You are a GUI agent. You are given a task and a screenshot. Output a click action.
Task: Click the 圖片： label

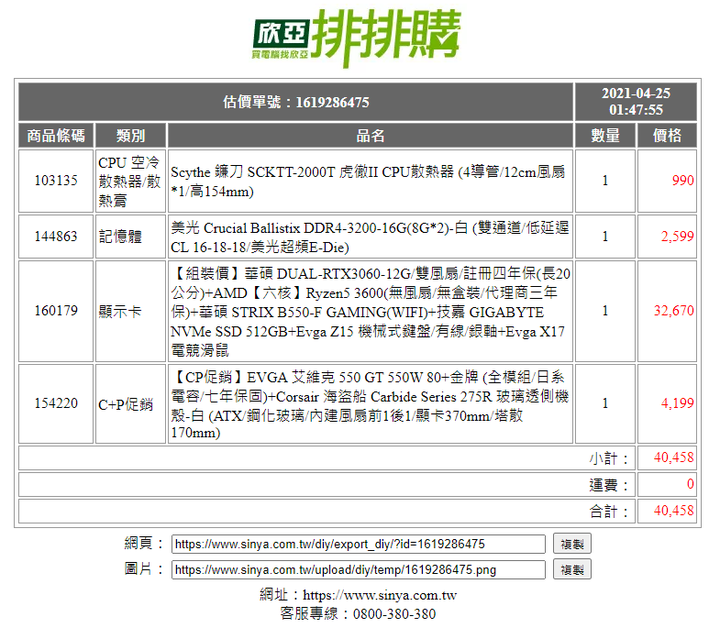click(x=144, y=569)
